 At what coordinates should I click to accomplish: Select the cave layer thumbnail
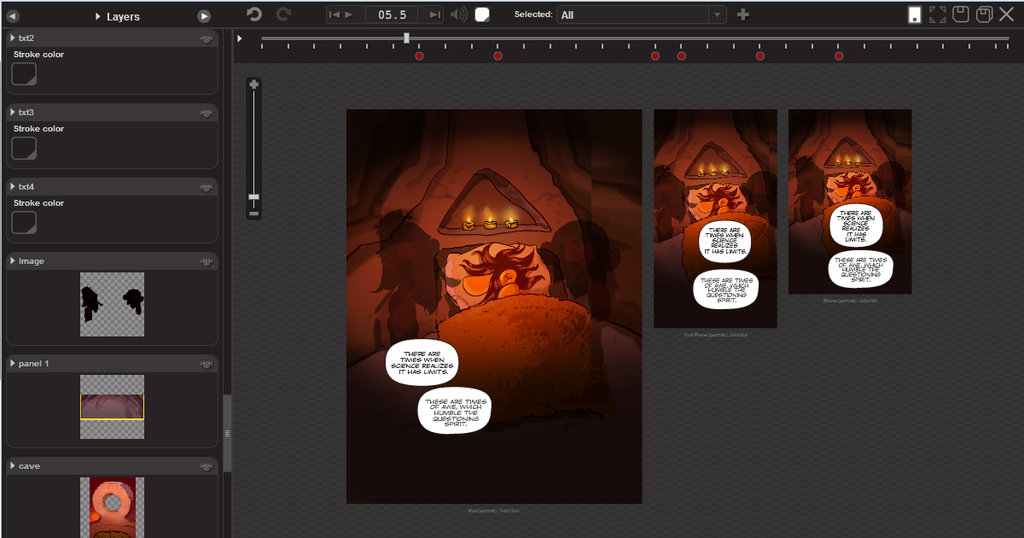tap(112, 507)
